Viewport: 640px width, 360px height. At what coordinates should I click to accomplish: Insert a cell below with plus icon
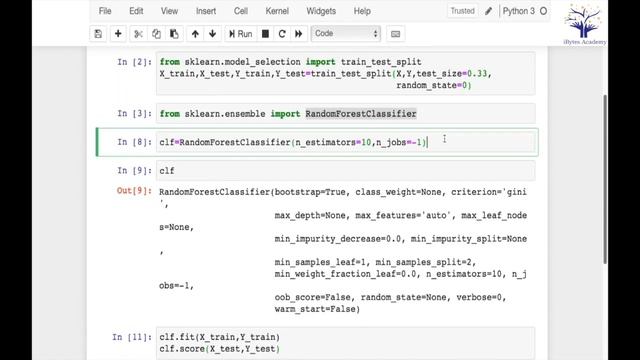tap(118, 34)
